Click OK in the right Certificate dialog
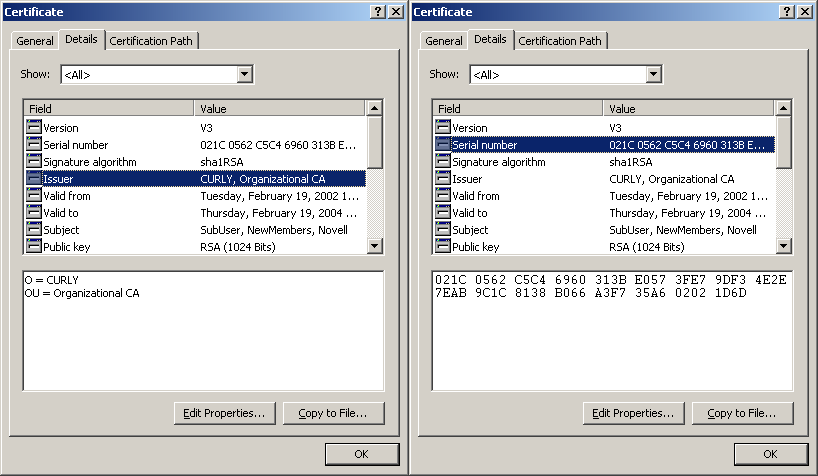The width and height of the screenshot is (818, 476). 771,454
